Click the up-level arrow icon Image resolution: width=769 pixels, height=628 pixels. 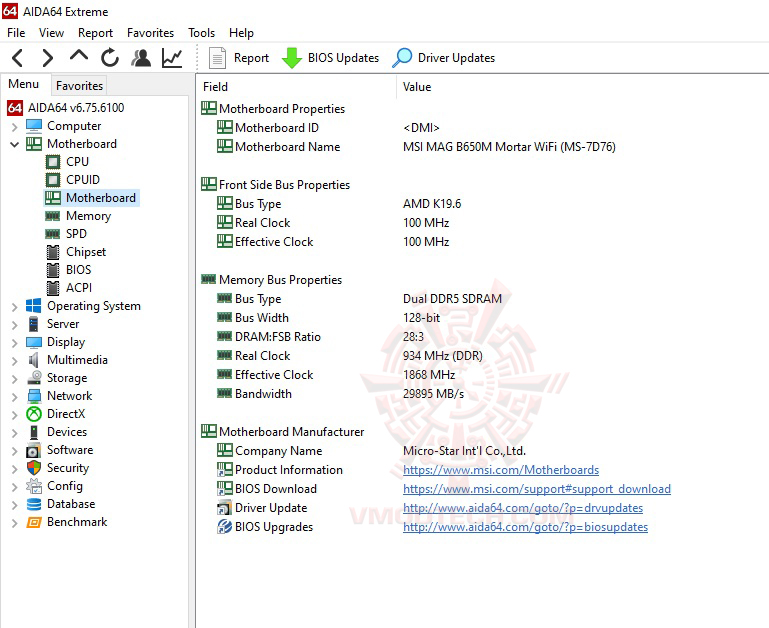(79, 55)
